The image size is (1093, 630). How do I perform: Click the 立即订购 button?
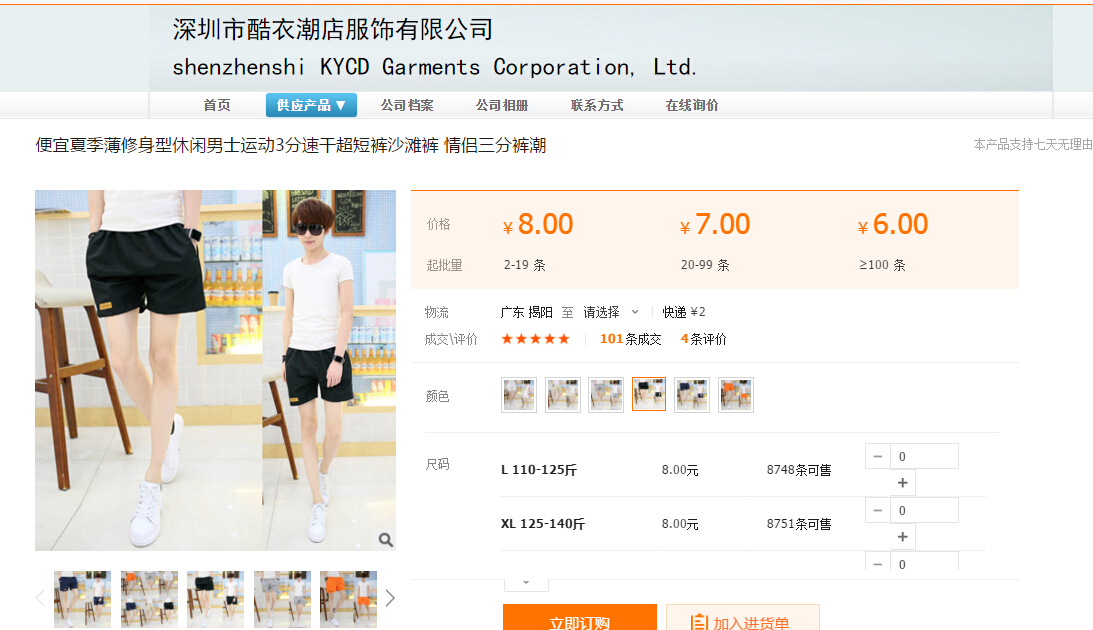coord(579,619)
